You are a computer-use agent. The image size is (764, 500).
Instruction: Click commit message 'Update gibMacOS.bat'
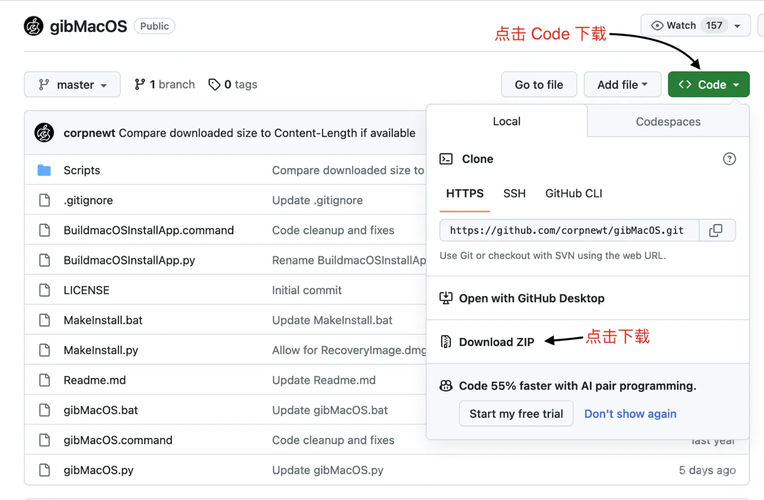[330, 410]
